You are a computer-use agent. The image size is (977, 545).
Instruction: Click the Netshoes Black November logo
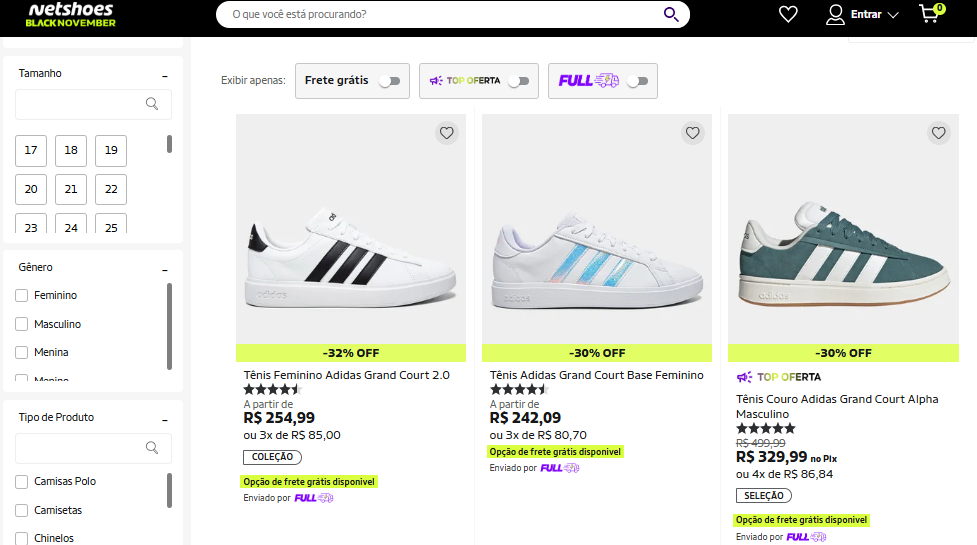tap(70, 14)
